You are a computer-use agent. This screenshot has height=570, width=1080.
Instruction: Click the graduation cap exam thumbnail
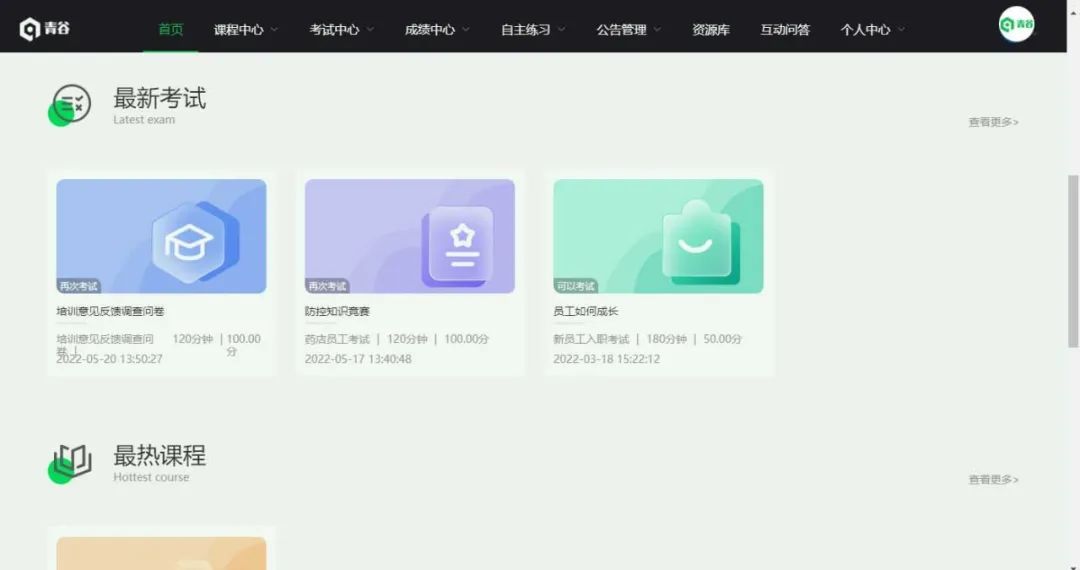[x=161, y=236]
